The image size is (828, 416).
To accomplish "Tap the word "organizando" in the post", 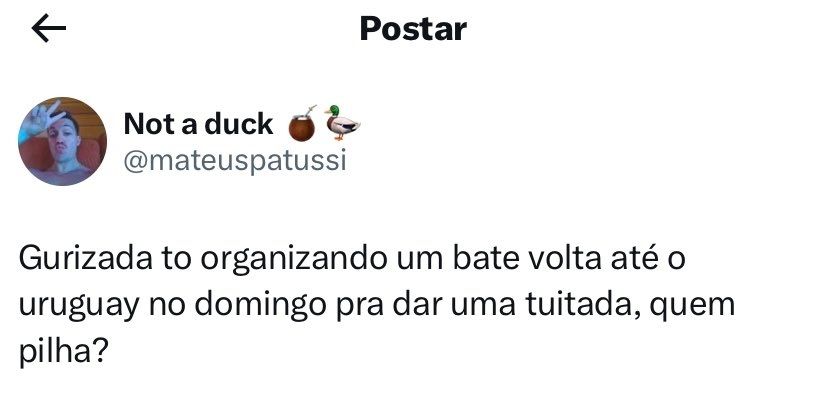I will tap(294, 261).
